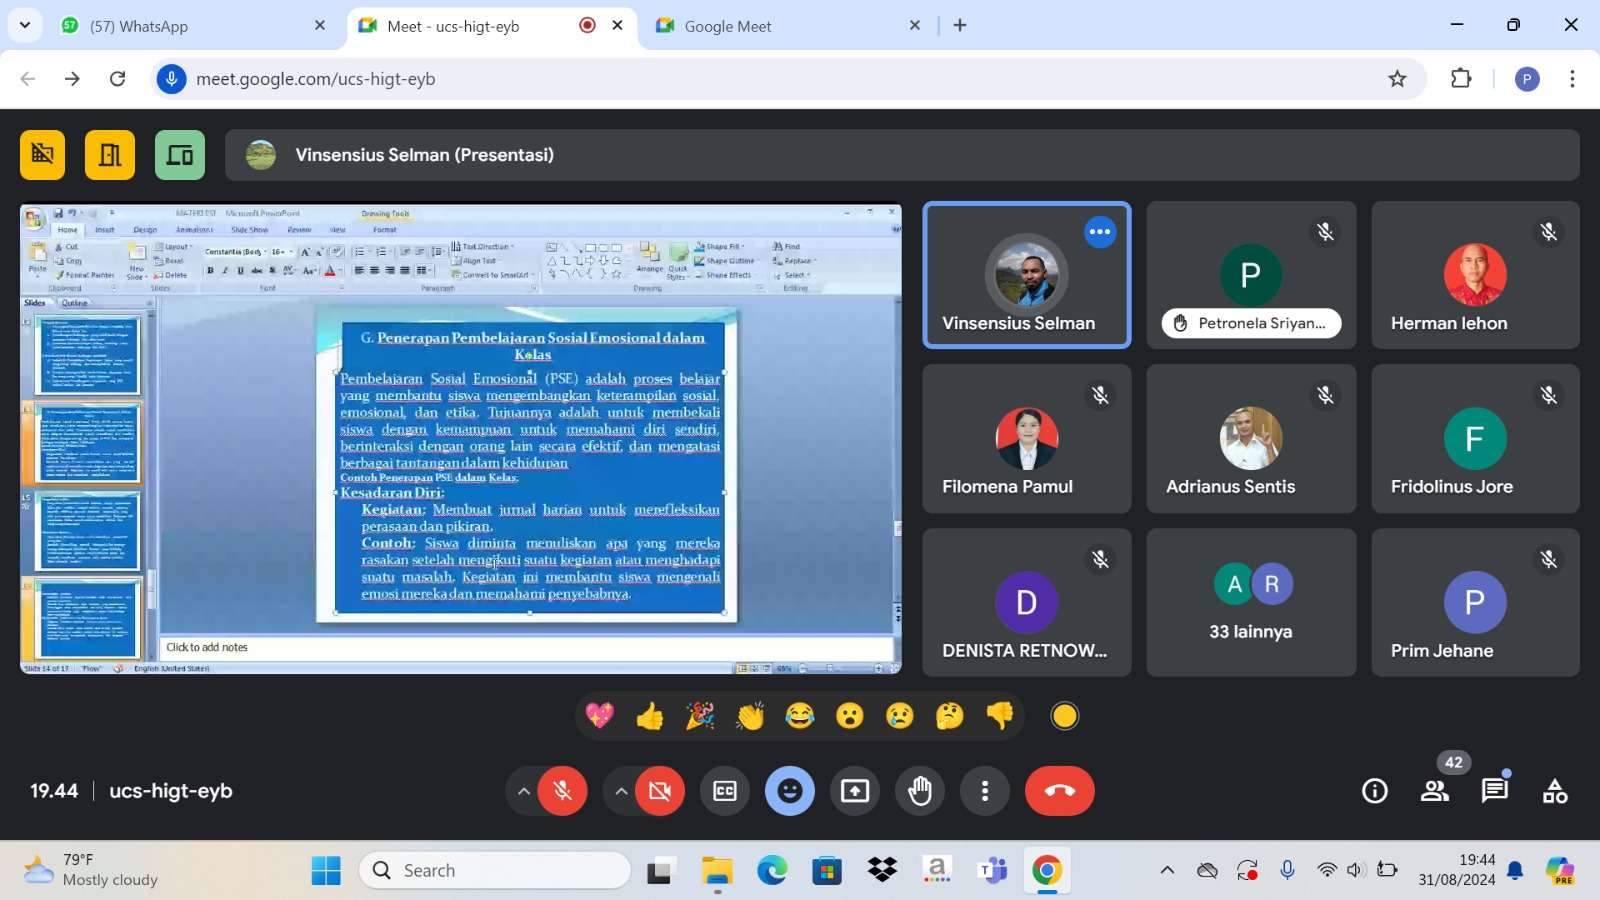
Task: Expand the camera video settings arrow
Action: [x=621, y=791]
